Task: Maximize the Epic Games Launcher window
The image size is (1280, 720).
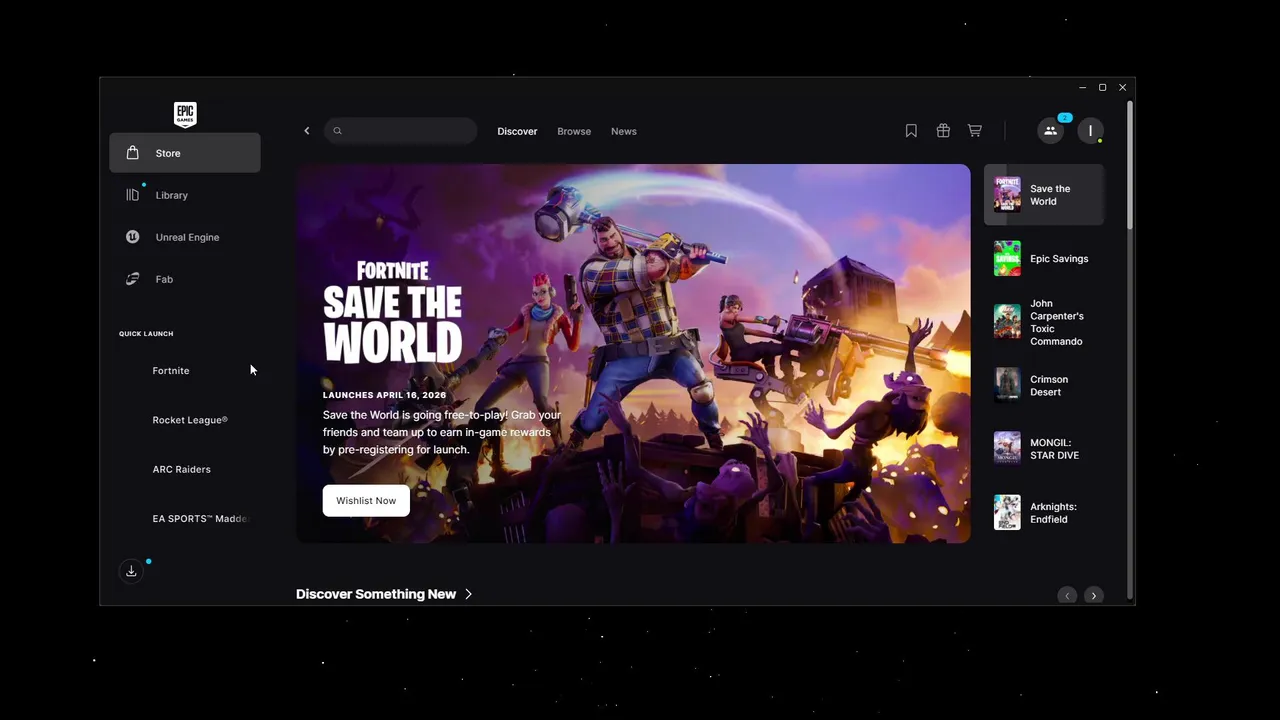Action: pos(1103,88)
